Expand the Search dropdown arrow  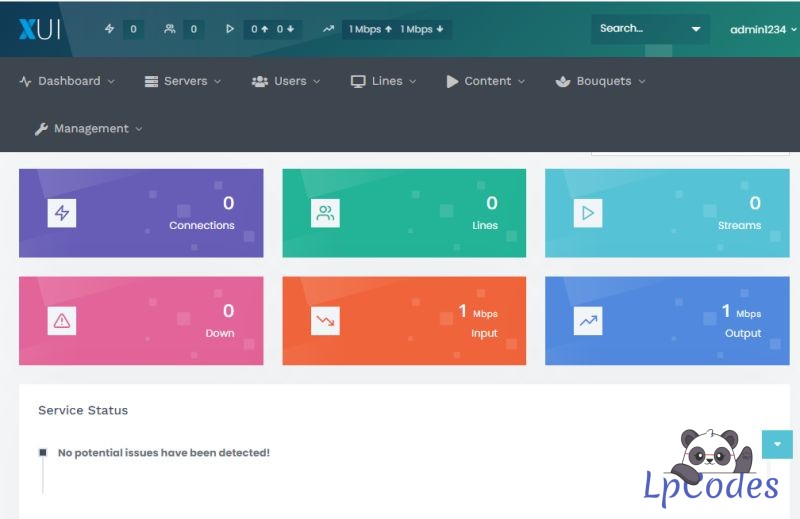tap(696, 29)
